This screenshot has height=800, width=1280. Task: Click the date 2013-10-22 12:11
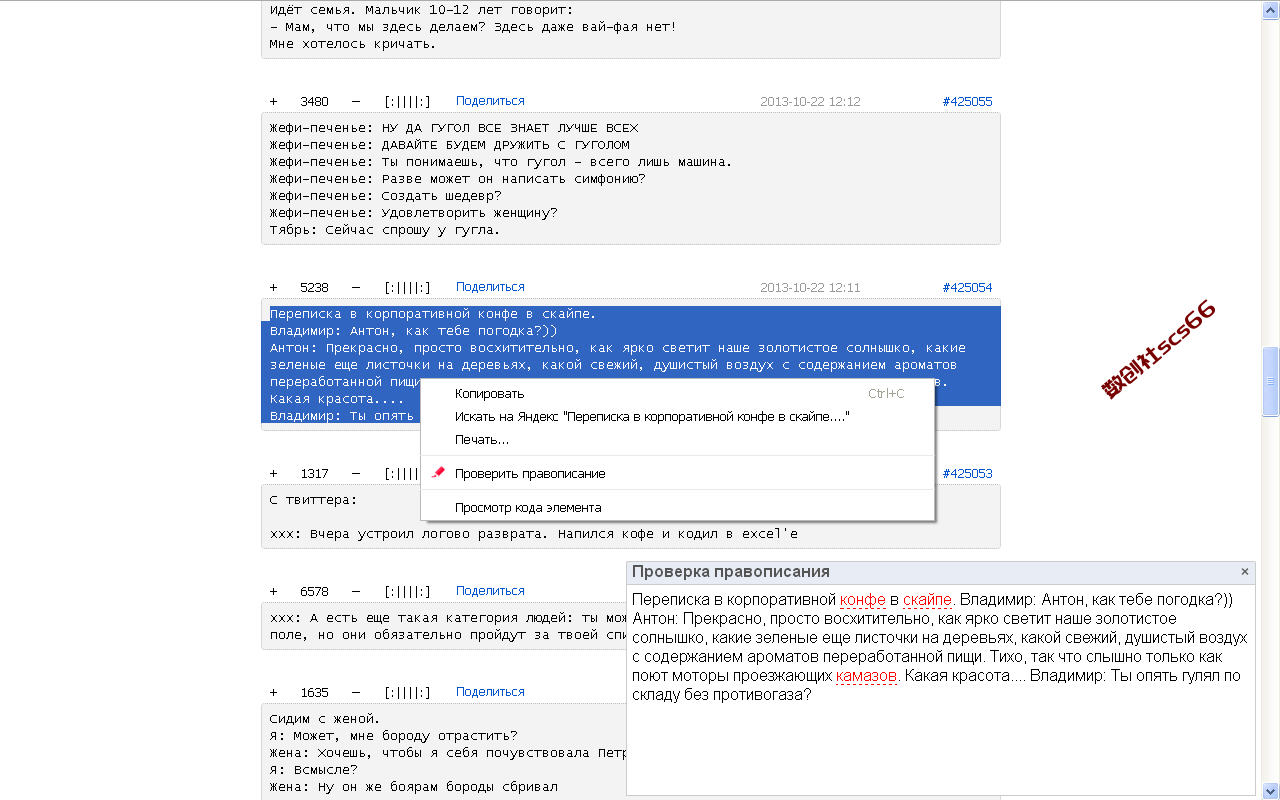click(x=810, y=287)
